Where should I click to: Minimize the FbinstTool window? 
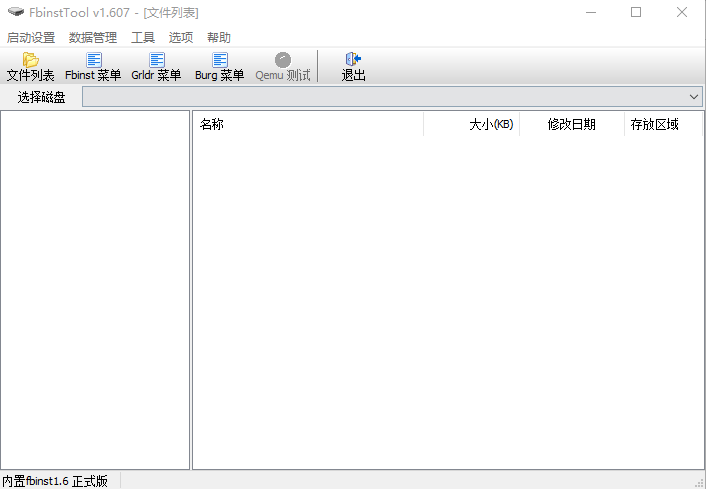tap(591, 12)
